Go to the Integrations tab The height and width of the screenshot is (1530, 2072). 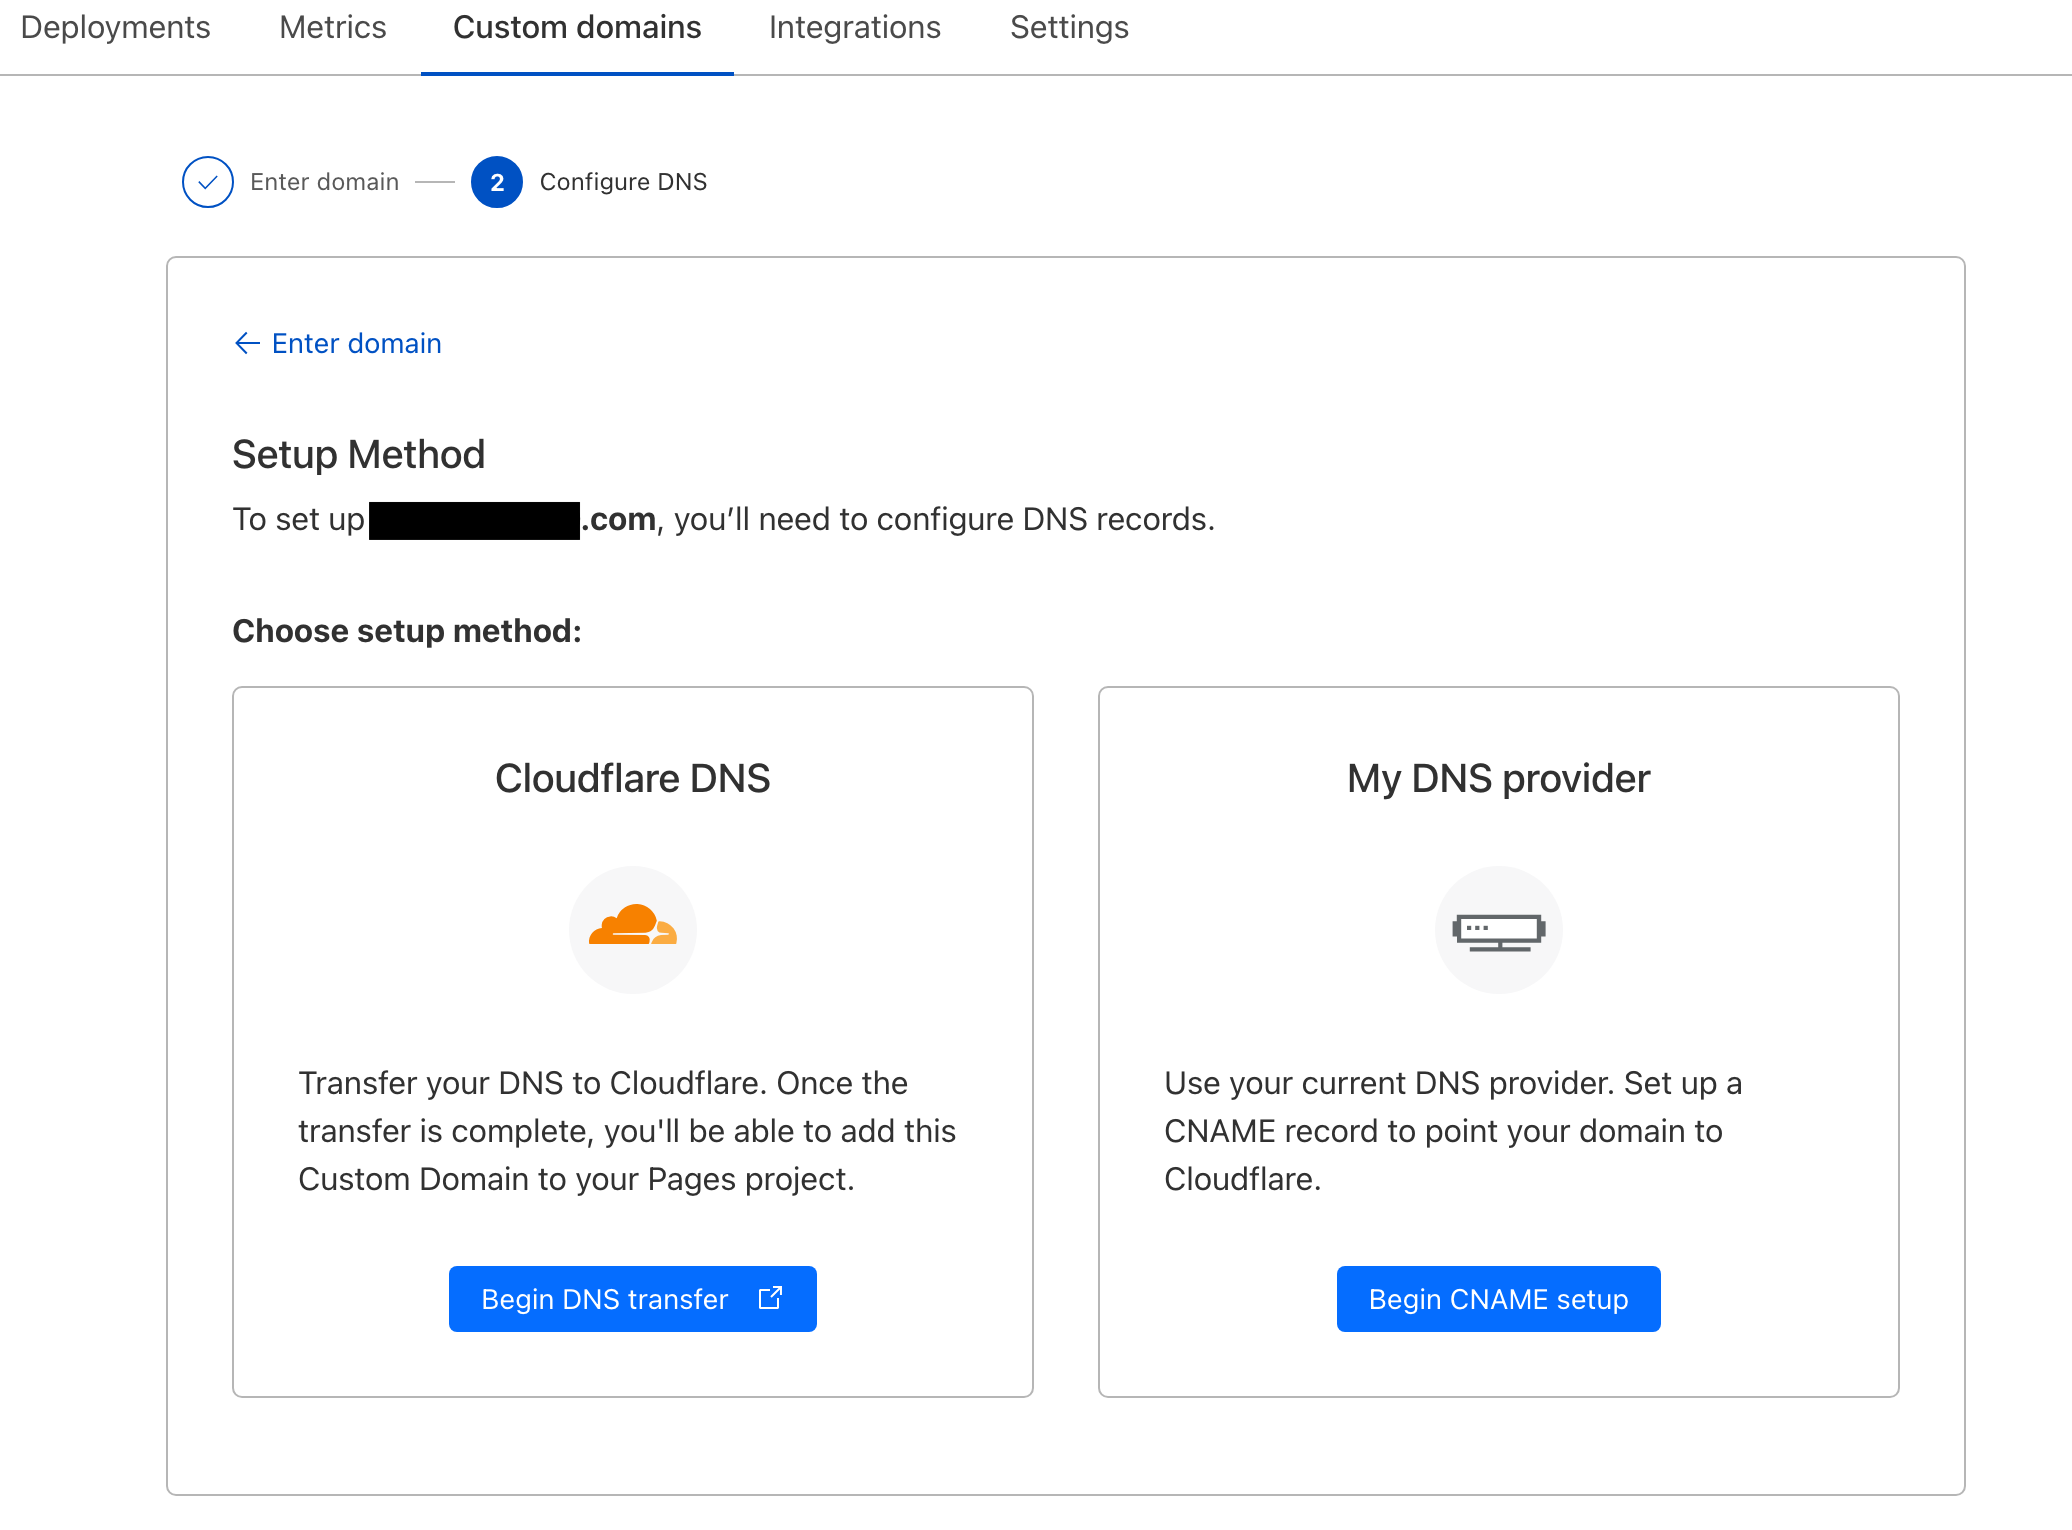point(854,28)
